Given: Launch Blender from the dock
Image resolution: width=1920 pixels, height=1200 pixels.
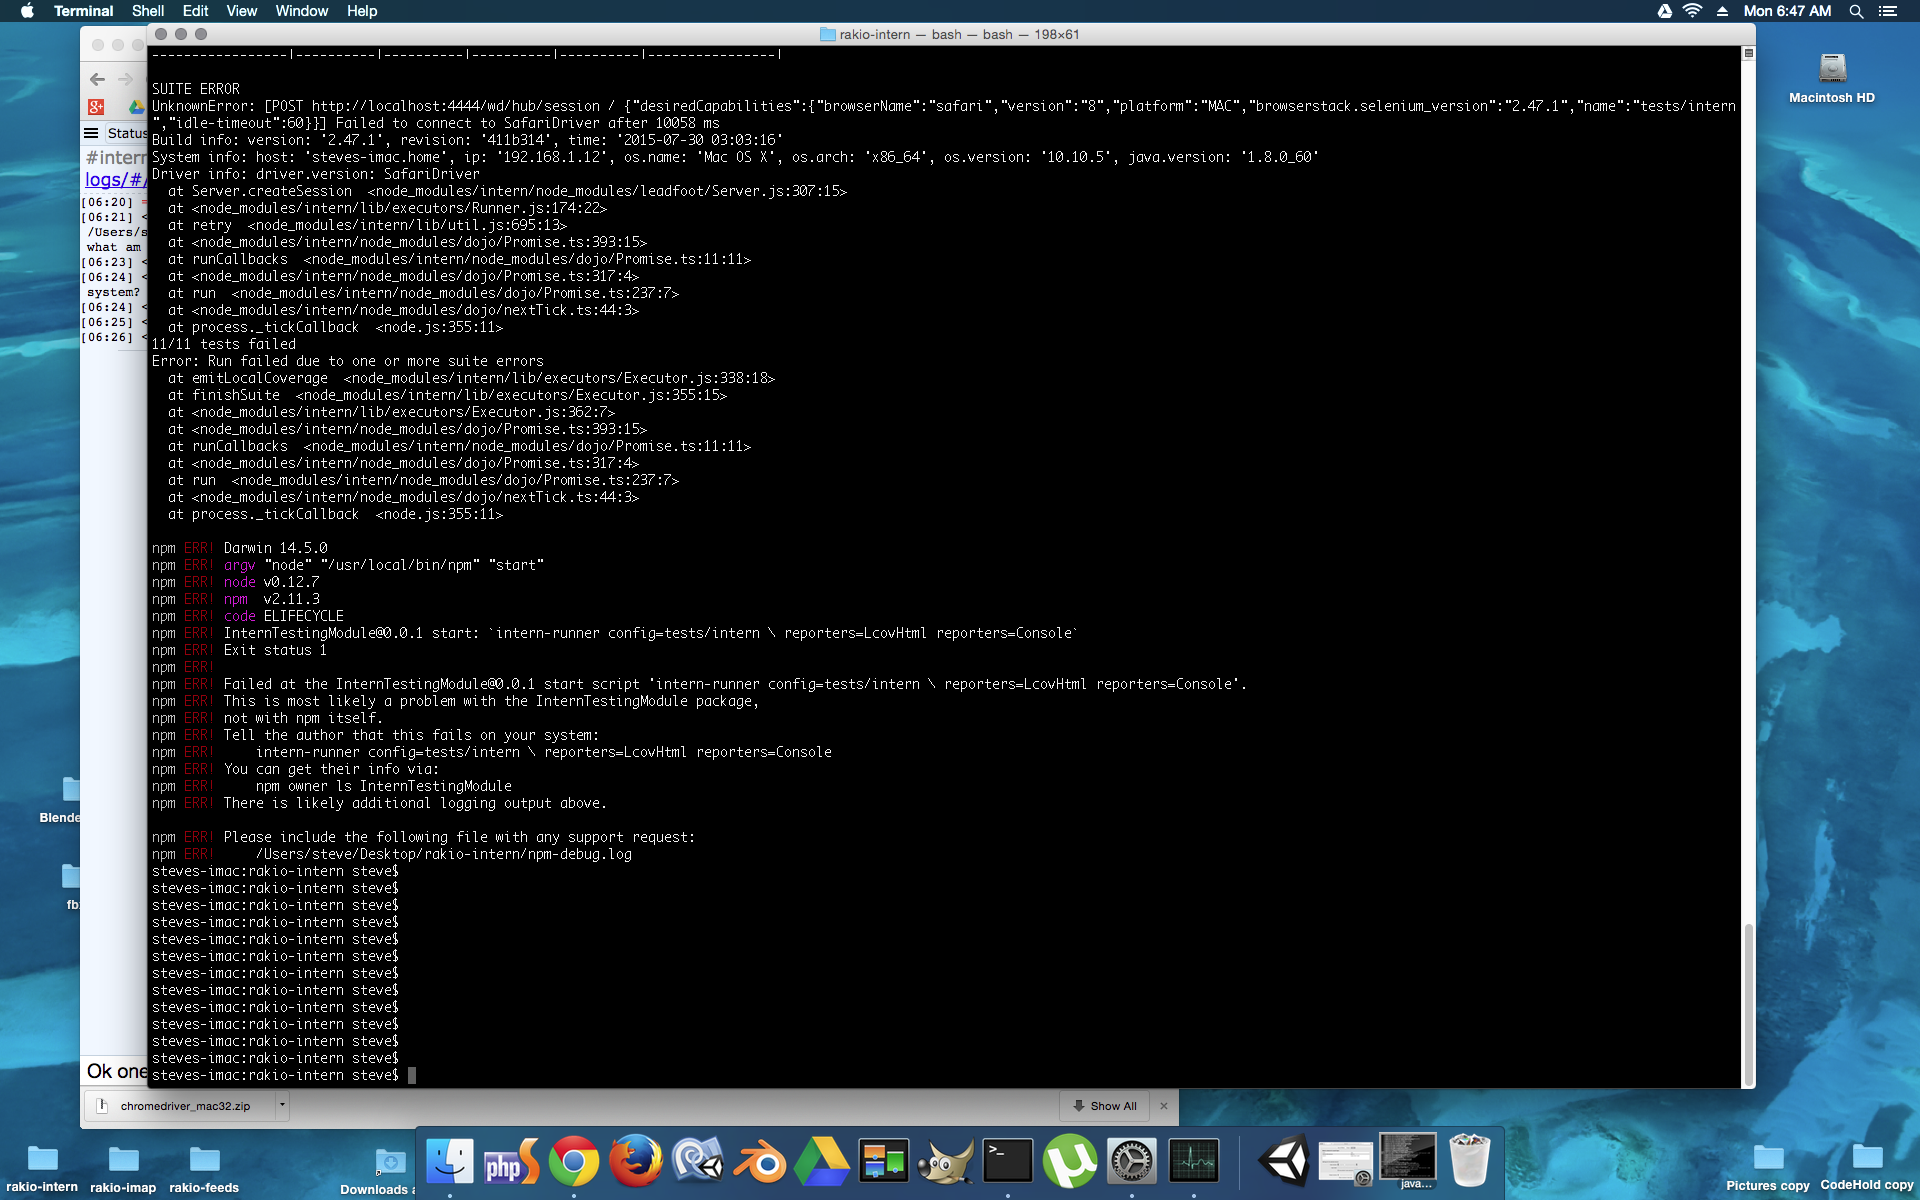Looking at the screenshot, I should 760,1161.
